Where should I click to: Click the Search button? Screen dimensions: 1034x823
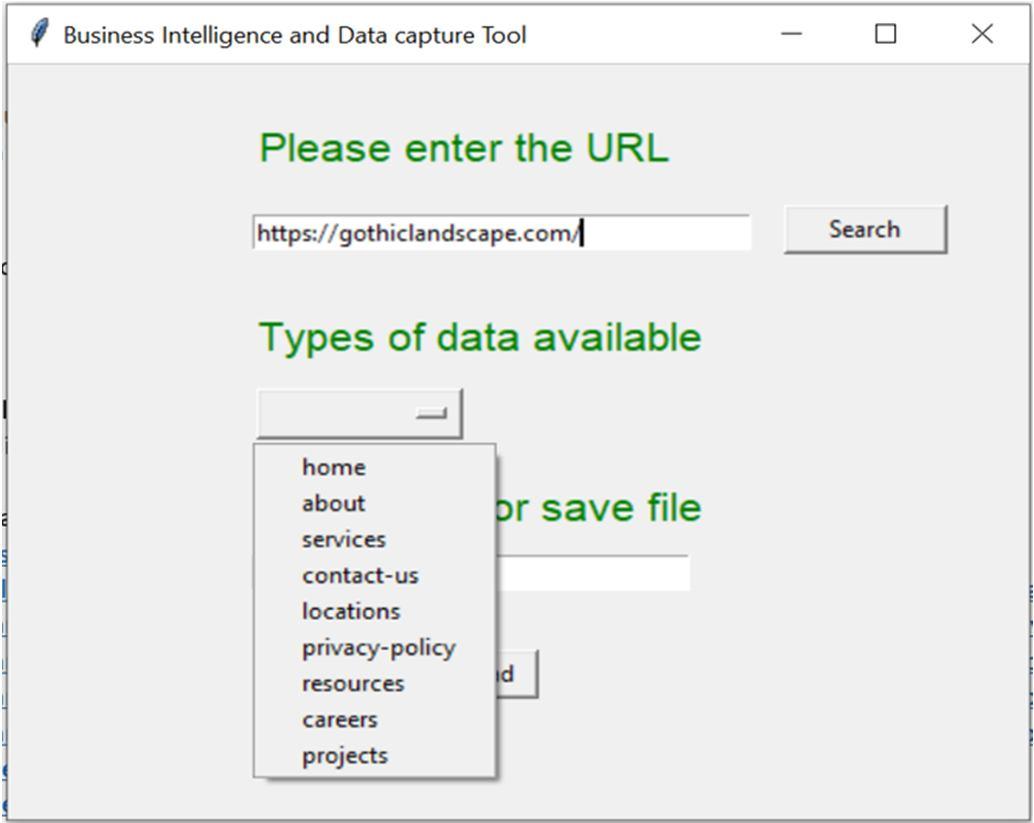[x=864, y=229]
